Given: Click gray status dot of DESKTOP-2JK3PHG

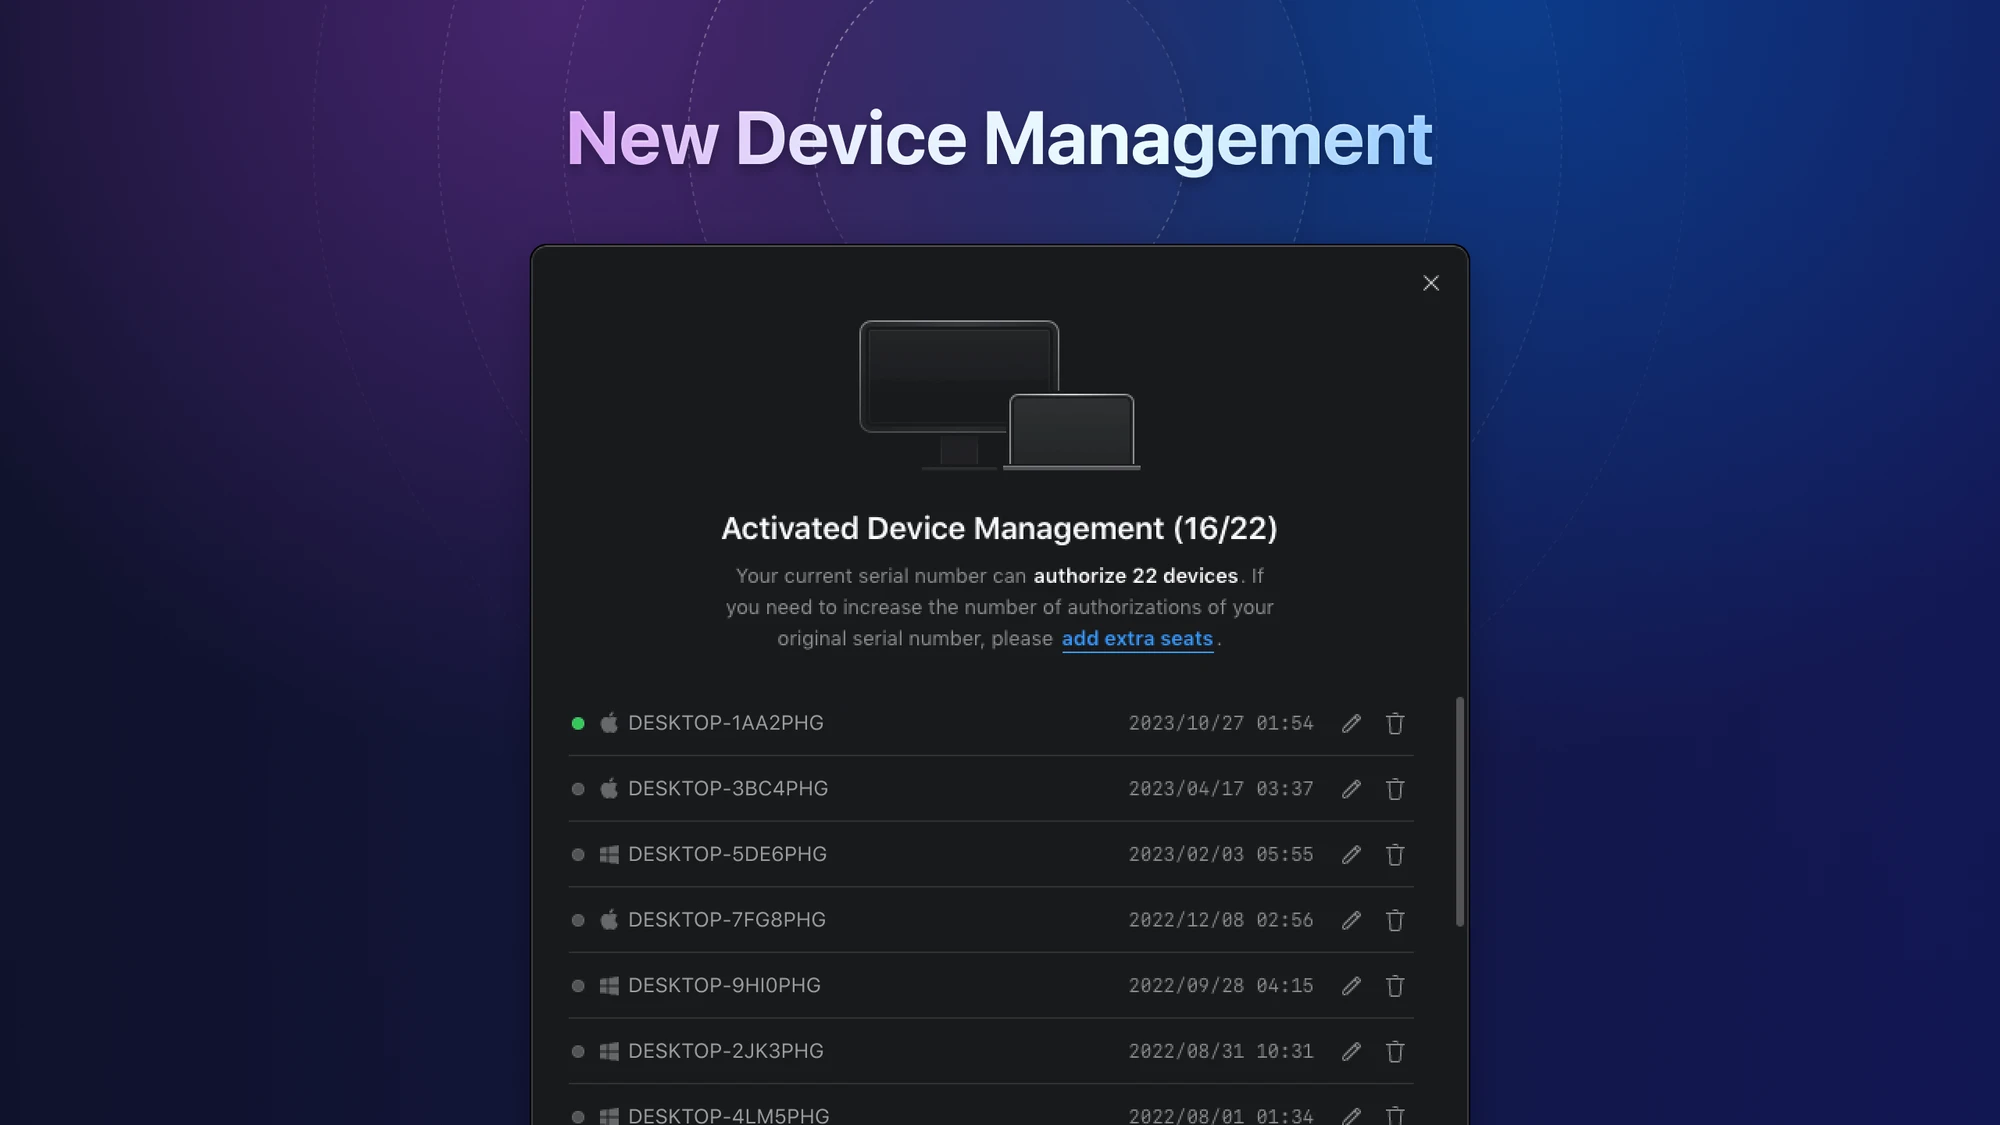Looking at the screenshot, I should (x=578, y=1051).
